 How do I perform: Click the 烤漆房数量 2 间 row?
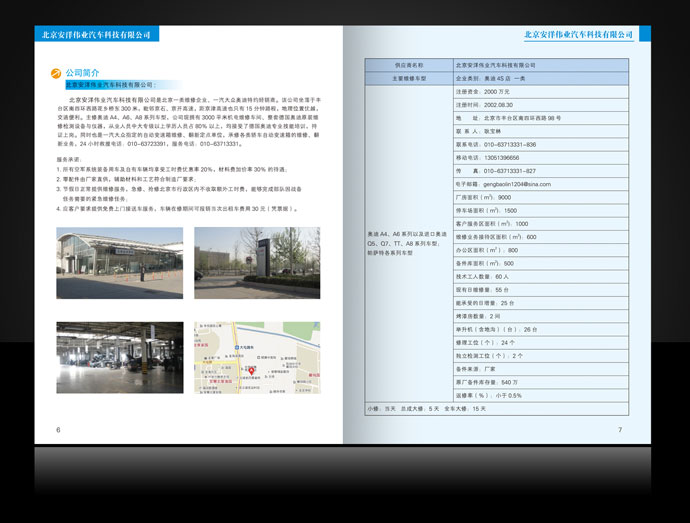tap(541, 316)
